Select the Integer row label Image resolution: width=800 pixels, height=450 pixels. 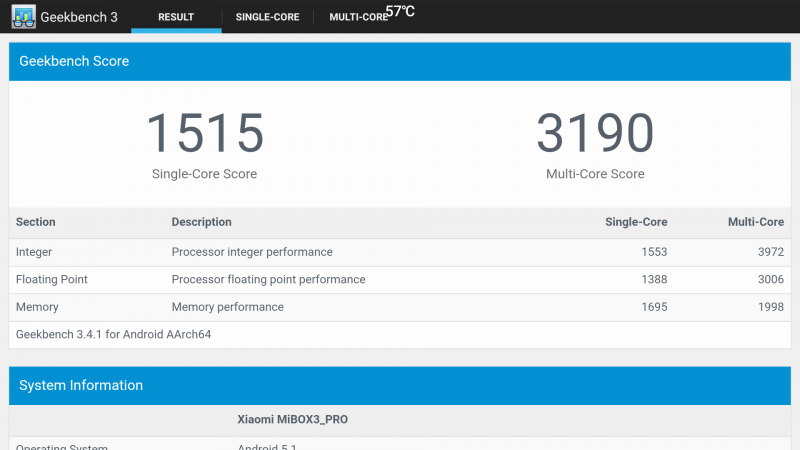34,252
